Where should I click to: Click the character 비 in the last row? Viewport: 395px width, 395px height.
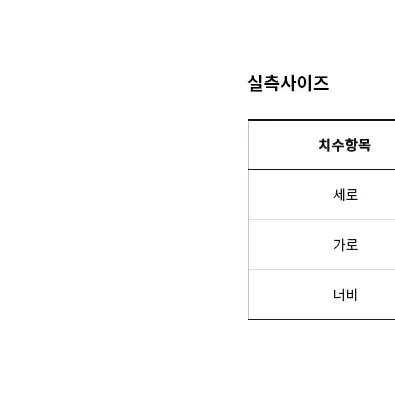pyautogui.click(x=352, y=295)
